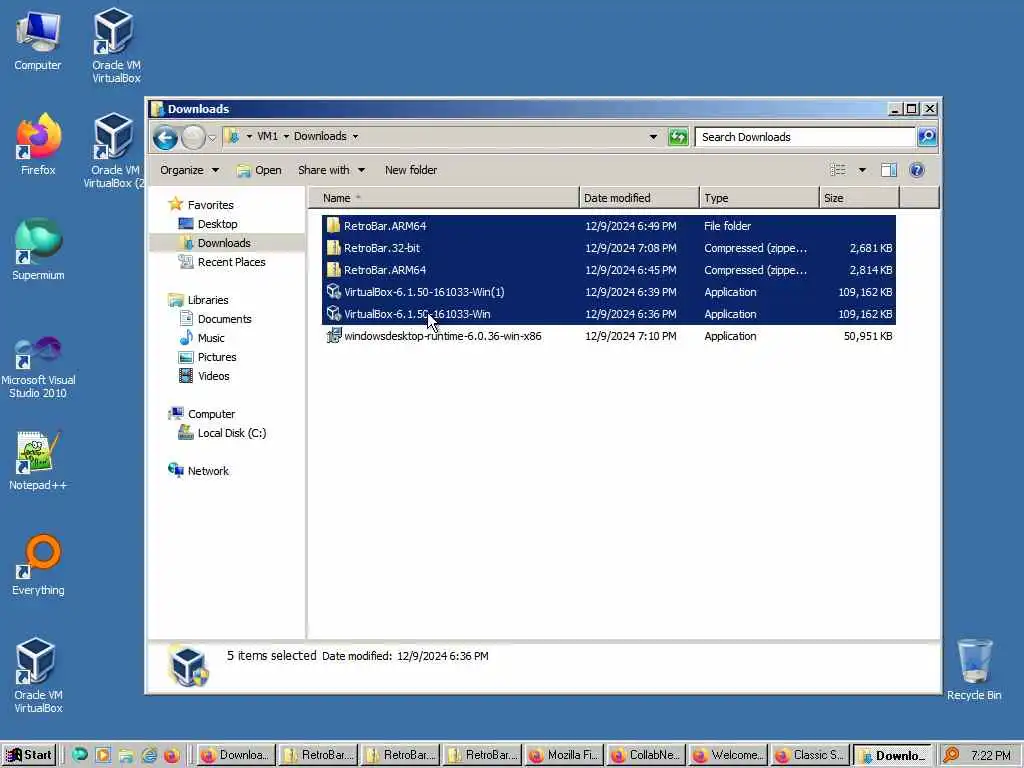
Task: Switch to Mozilla Fi... taskbar window
Action: [565, 755]
